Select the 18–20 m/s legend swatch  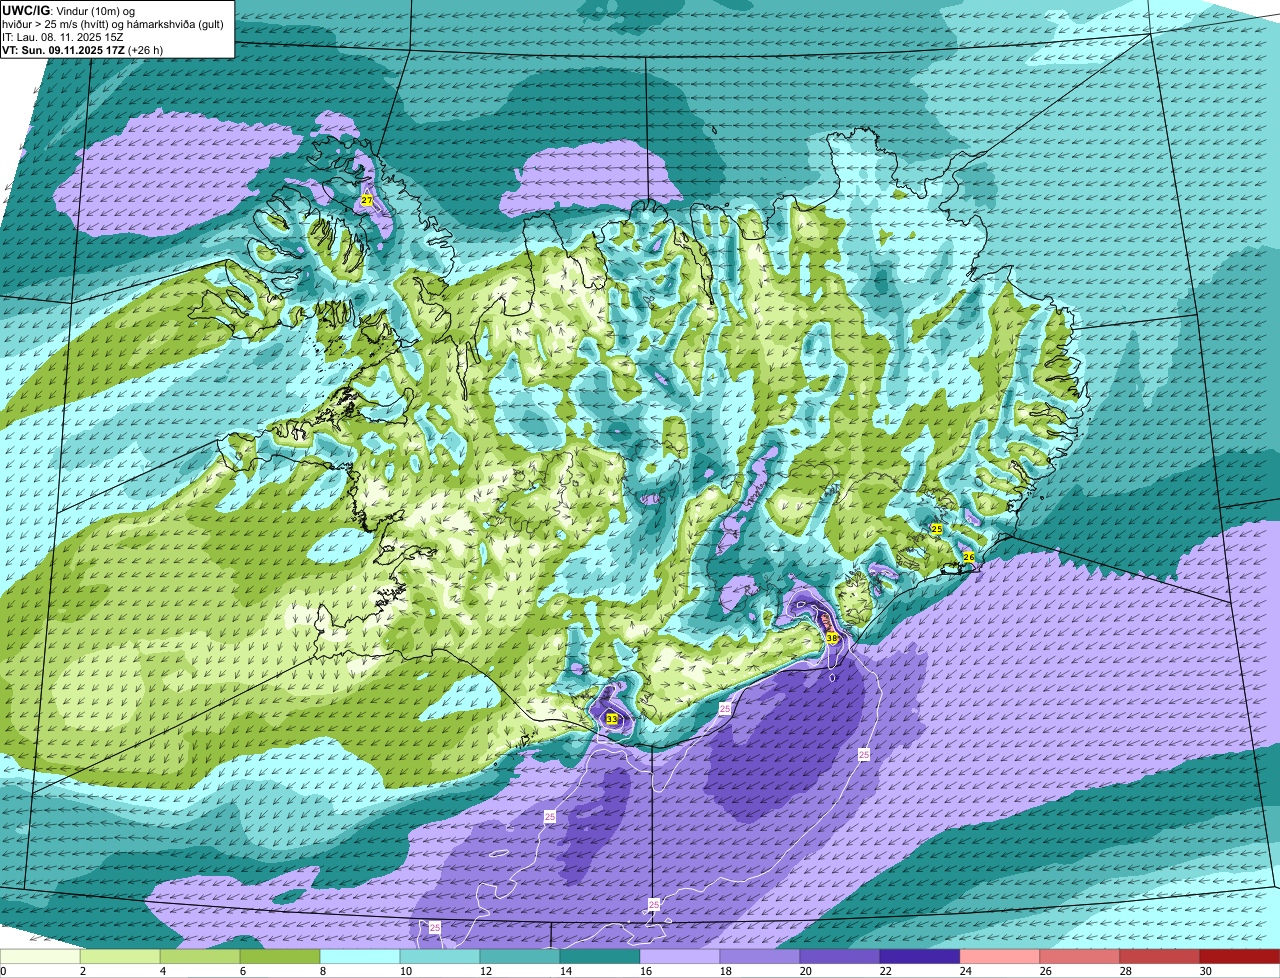(x=760, y=957)
